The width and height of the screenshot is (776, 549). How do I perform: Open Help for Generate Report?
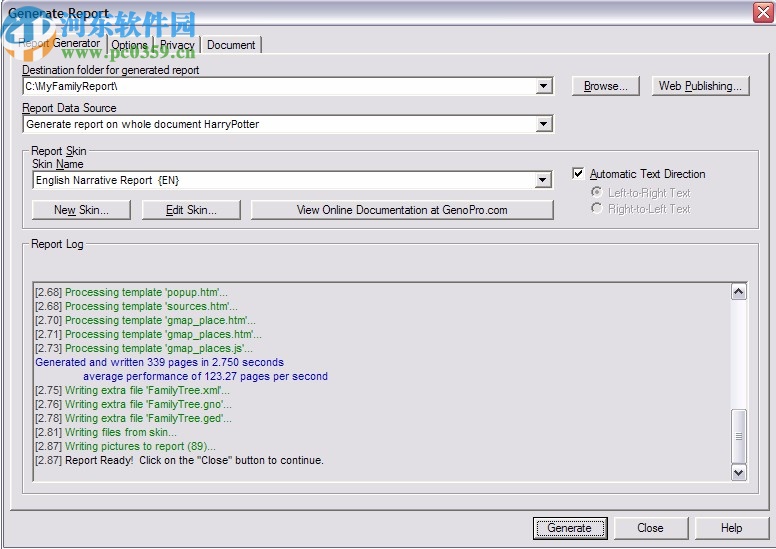pos(731,528)
